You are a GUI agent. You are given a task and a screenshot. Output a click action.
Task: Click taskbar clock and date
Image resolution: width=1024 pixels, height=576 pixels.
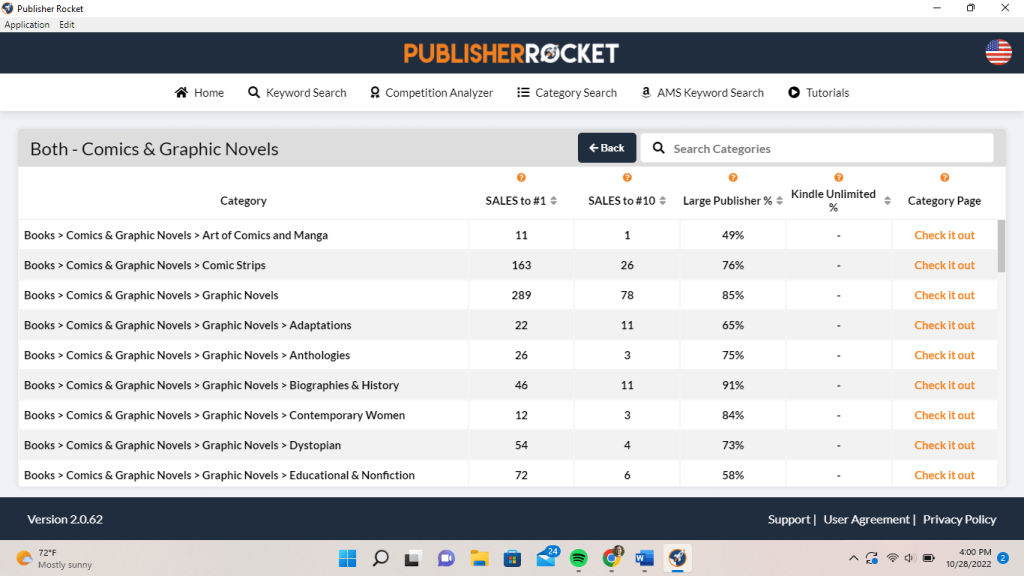pos(968,558)
